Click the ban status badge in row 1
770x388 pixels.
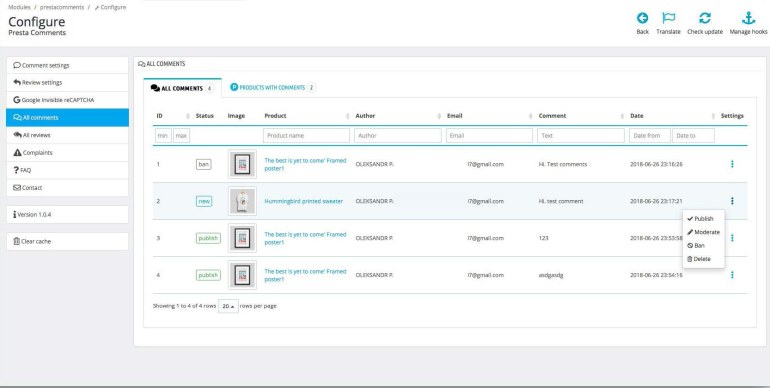[203, 164]
